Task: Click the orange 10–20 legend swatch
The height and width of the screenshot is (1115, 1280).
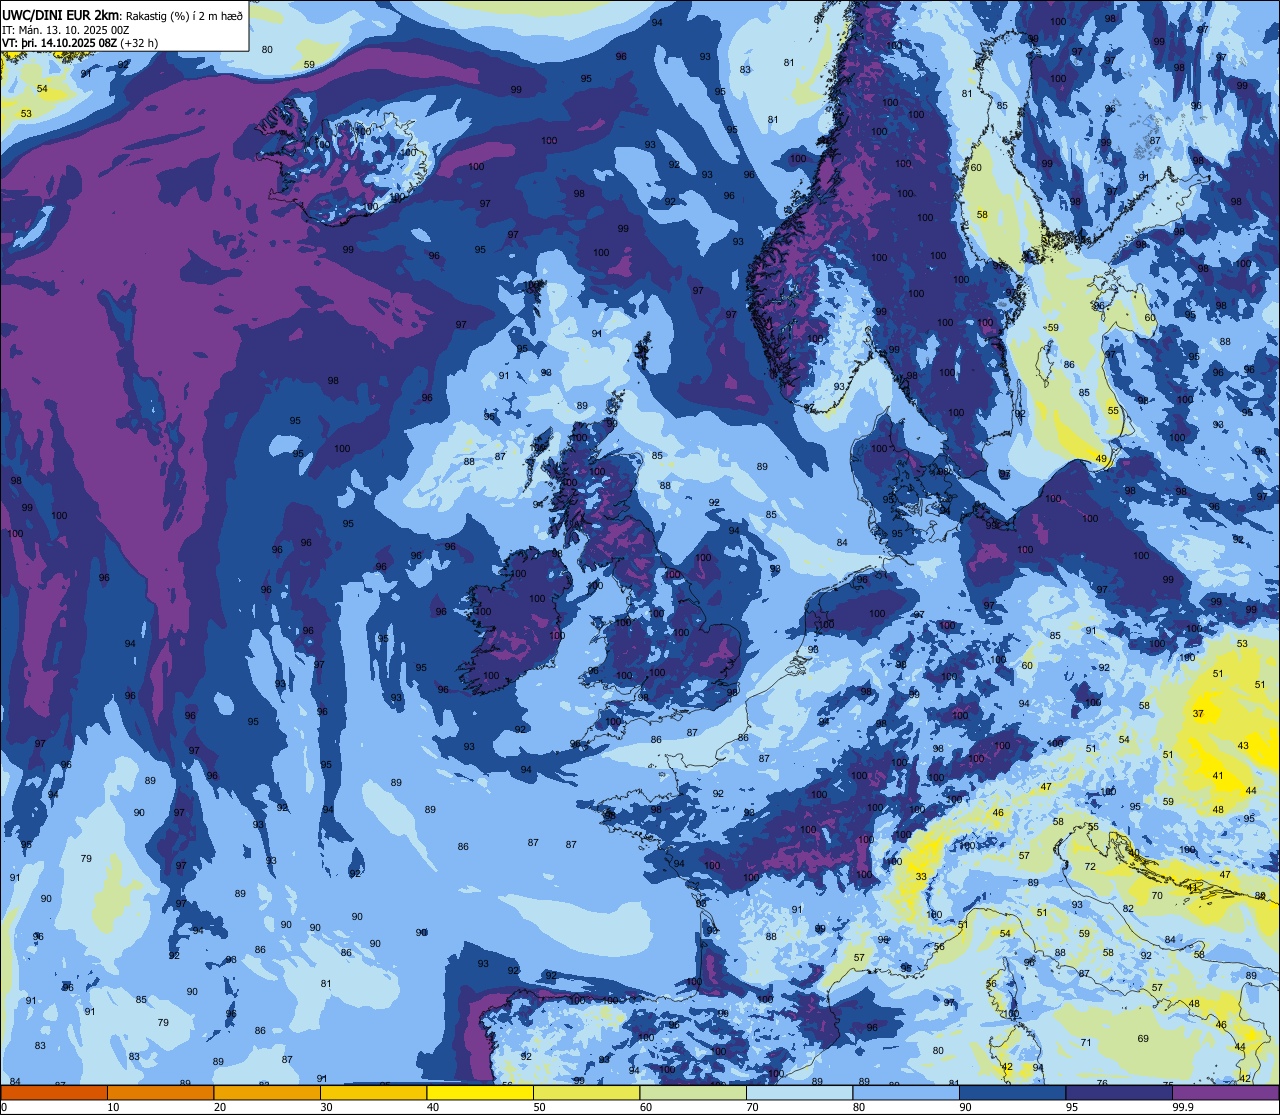Action: pyautogui.click(x=160, y=1092)
